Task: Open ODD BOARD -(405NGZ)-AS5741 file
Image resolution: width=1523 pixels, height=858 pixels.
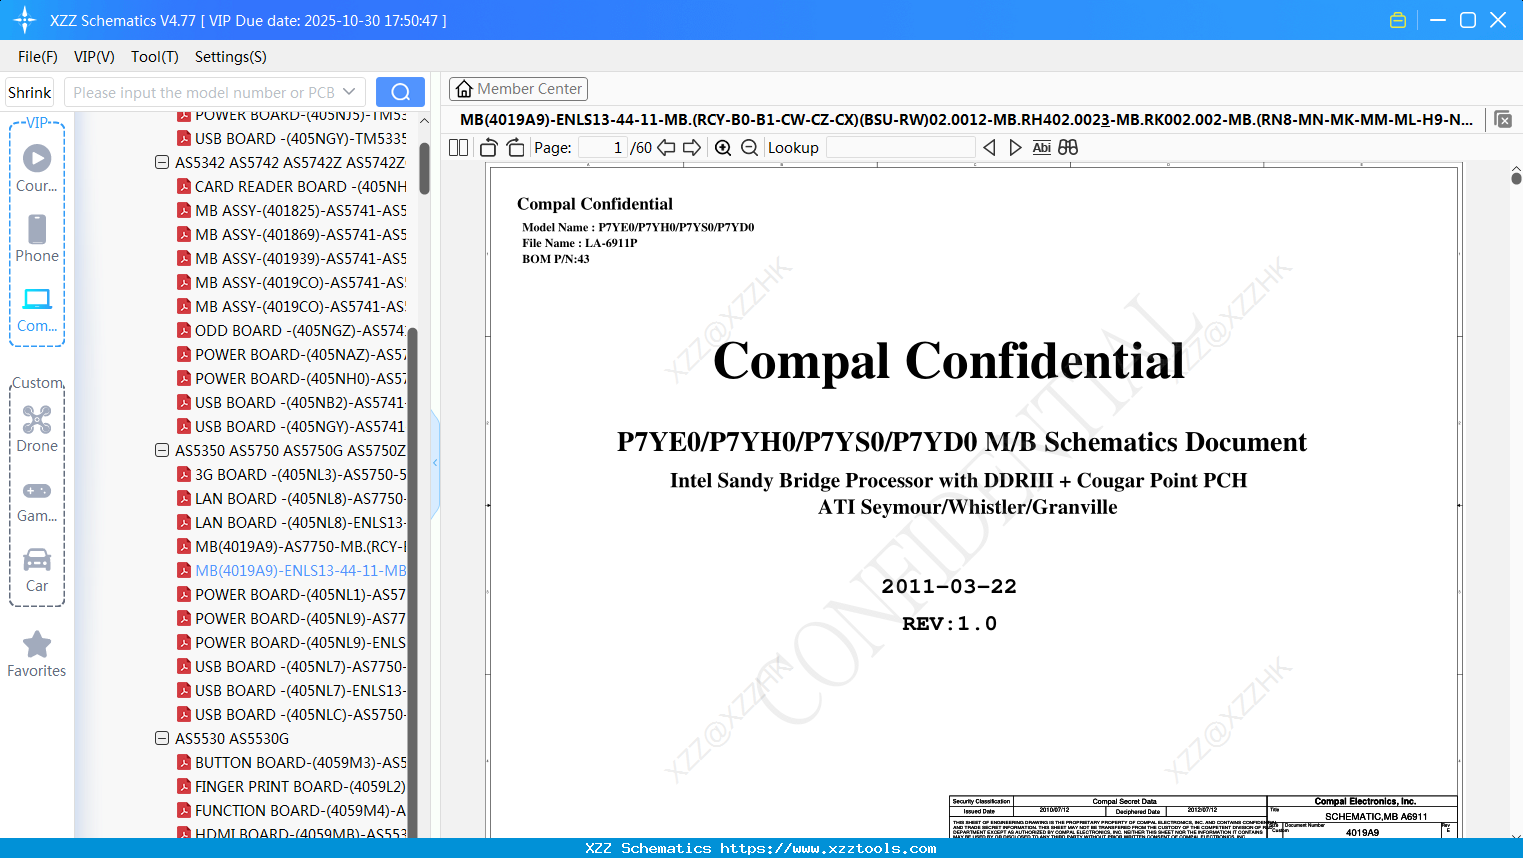Action: pyautogui.click(x=292, y=330)
